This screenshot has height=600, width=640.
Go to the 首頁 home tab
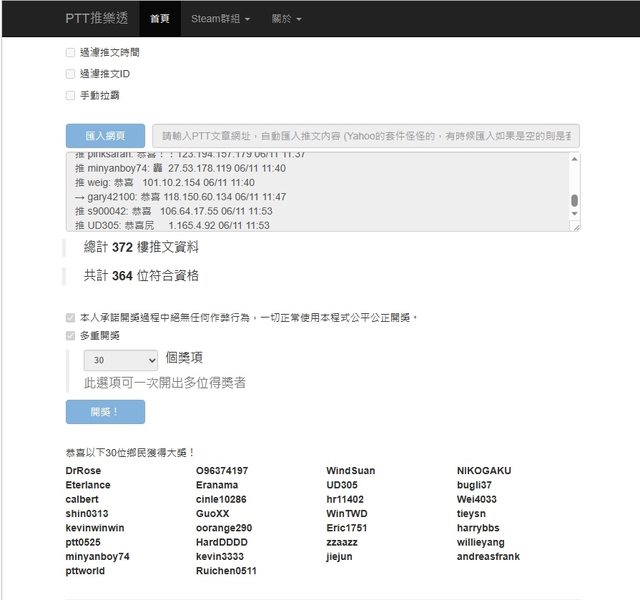(159, 18)
